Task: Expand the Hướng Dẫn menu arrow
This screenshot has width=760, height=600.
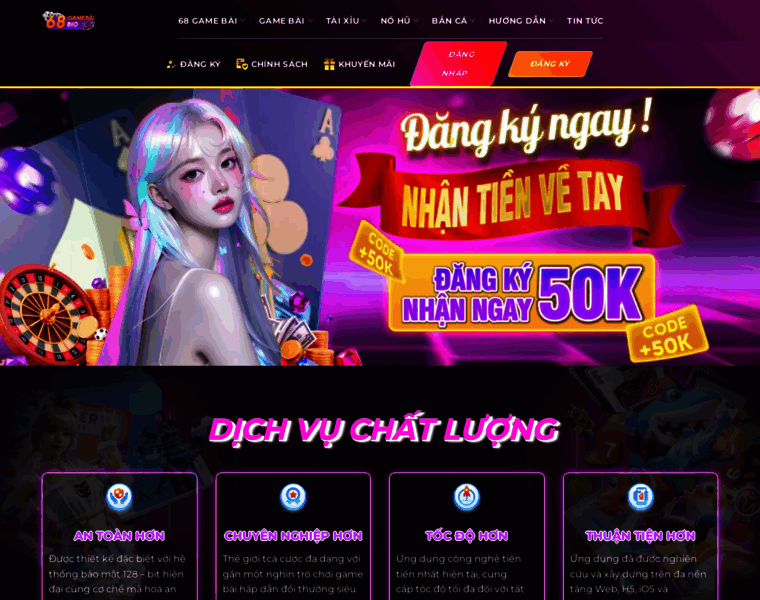Action: (551, 21)
